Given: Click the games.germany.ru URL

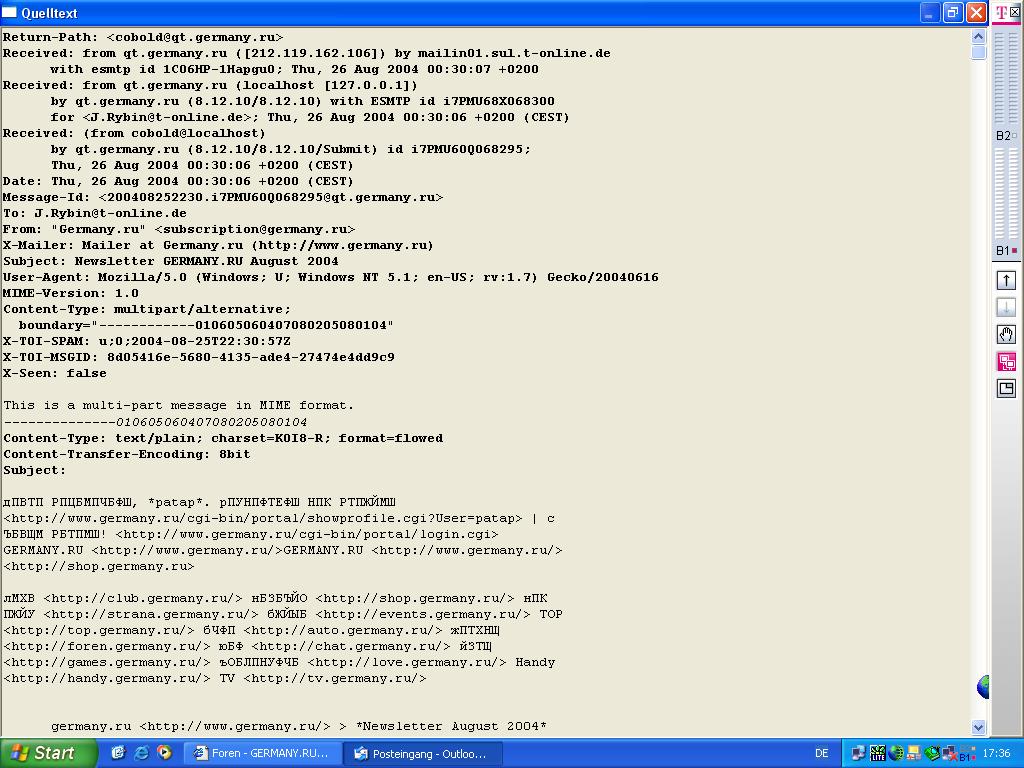Looking at the screenshot, I should [x=107, y=662].
